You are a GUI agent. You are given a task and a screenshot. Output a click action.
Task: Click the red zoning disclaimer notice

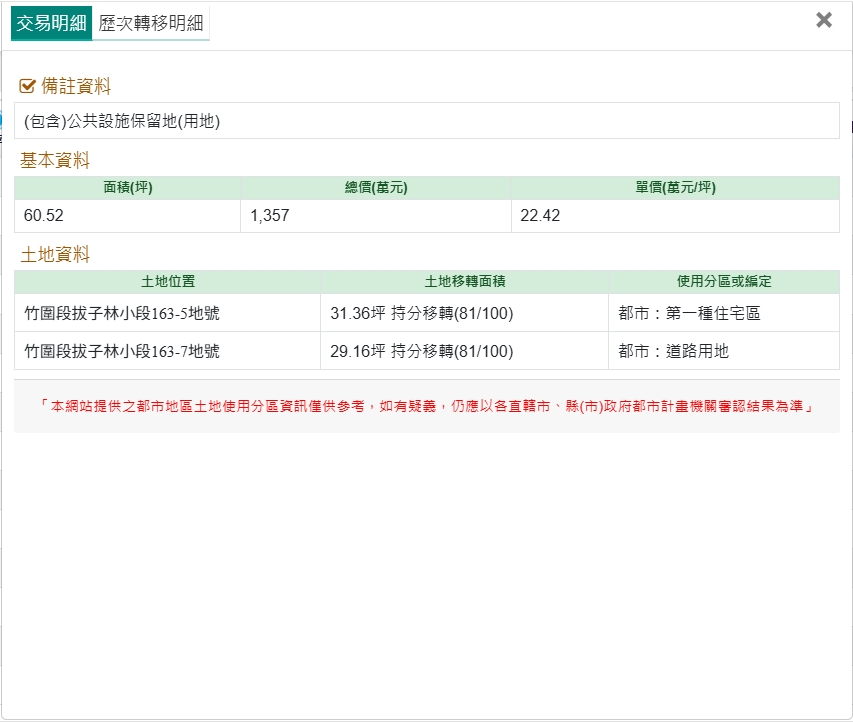click(x=427, y=407)
